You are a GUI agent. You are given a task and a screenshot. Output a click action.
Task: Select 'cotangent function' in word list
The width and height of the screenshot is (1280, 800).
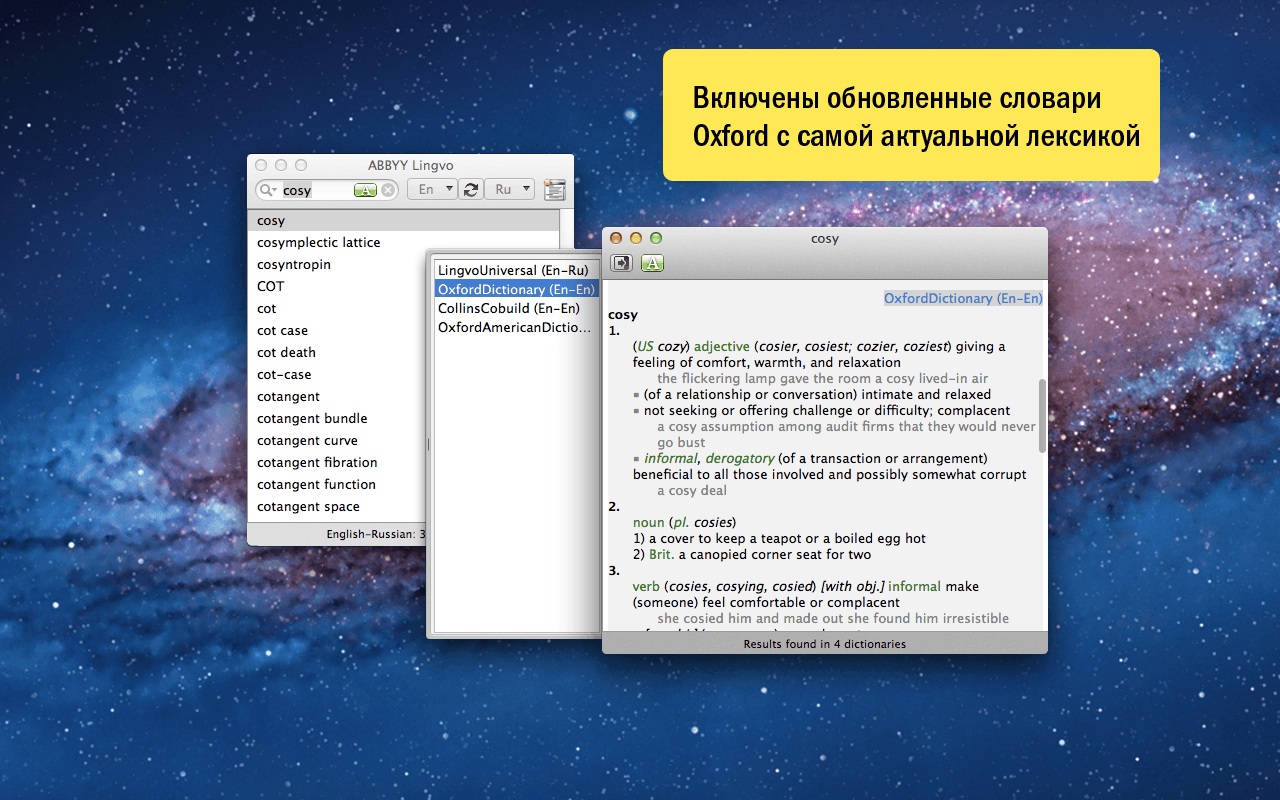pos(337,485)
